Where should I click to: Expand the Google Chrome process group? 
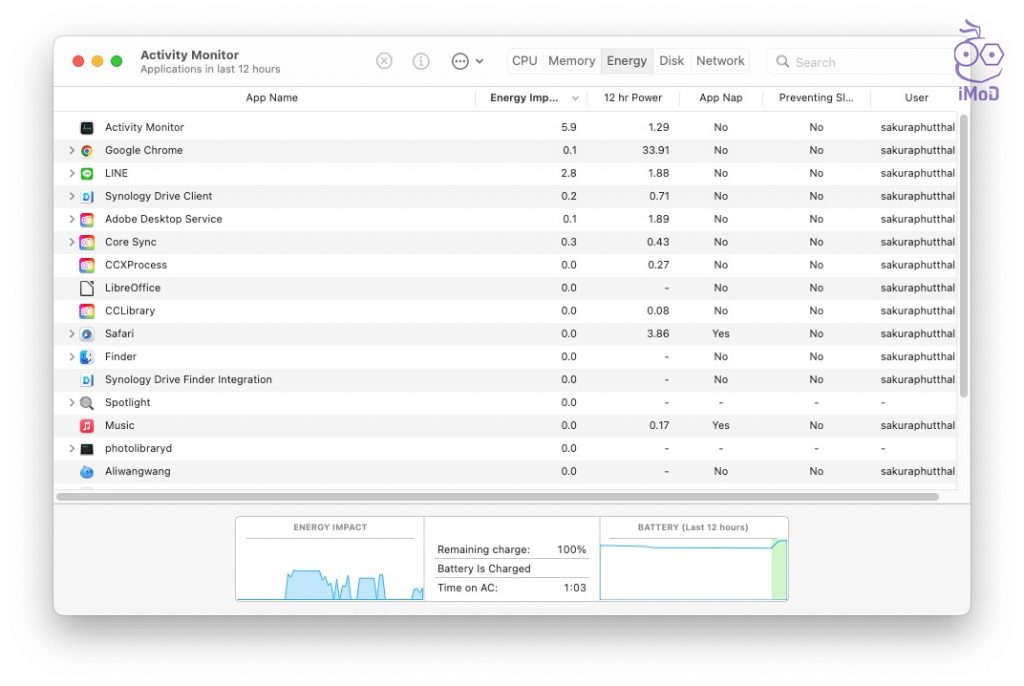[x=70, y=150]
